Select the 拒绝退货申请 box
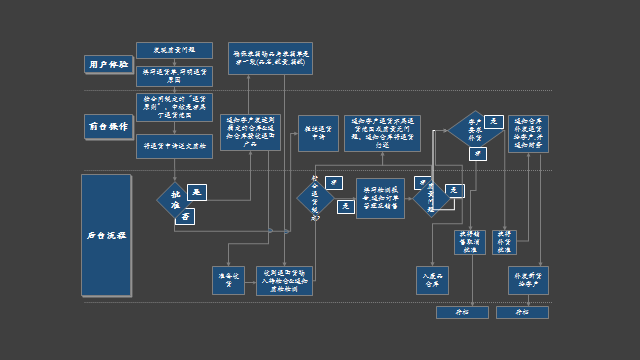Screen dimensions: 640x360 point(318,133)
